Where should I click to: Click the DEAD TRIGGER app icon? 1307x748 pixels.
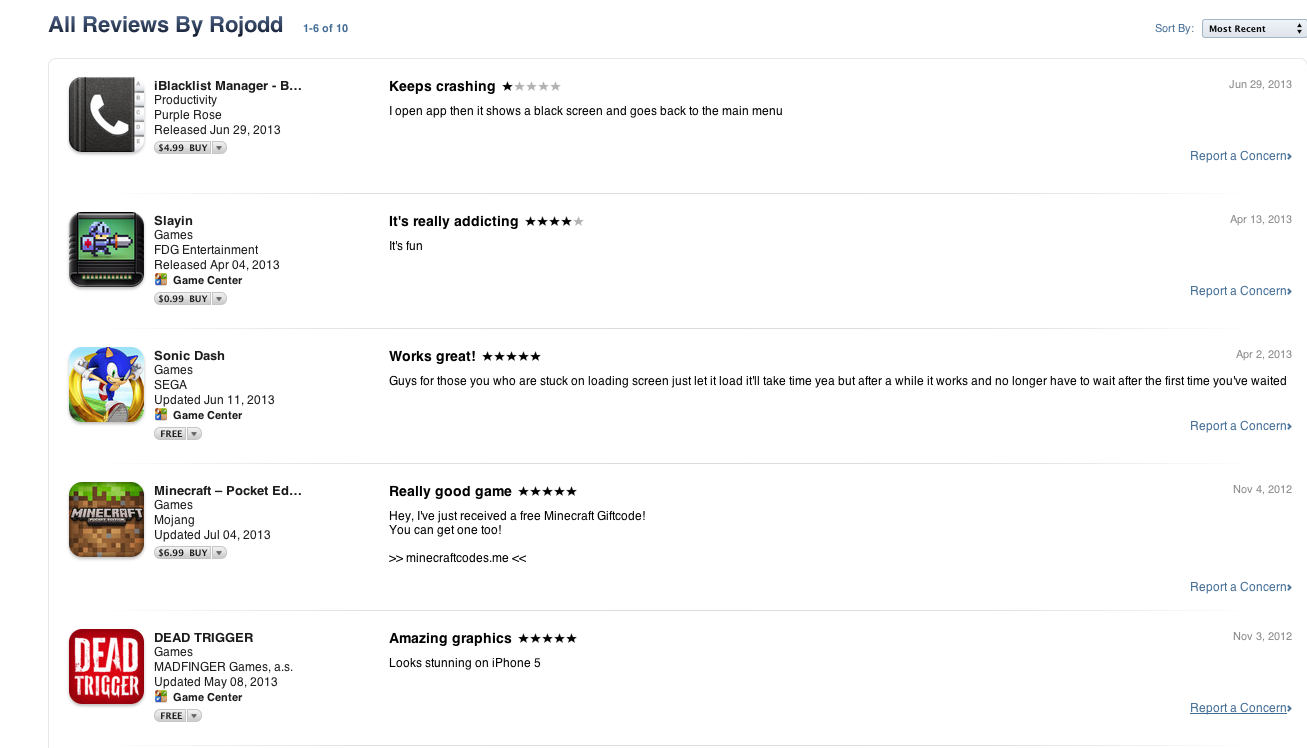[x=107, y=667]
